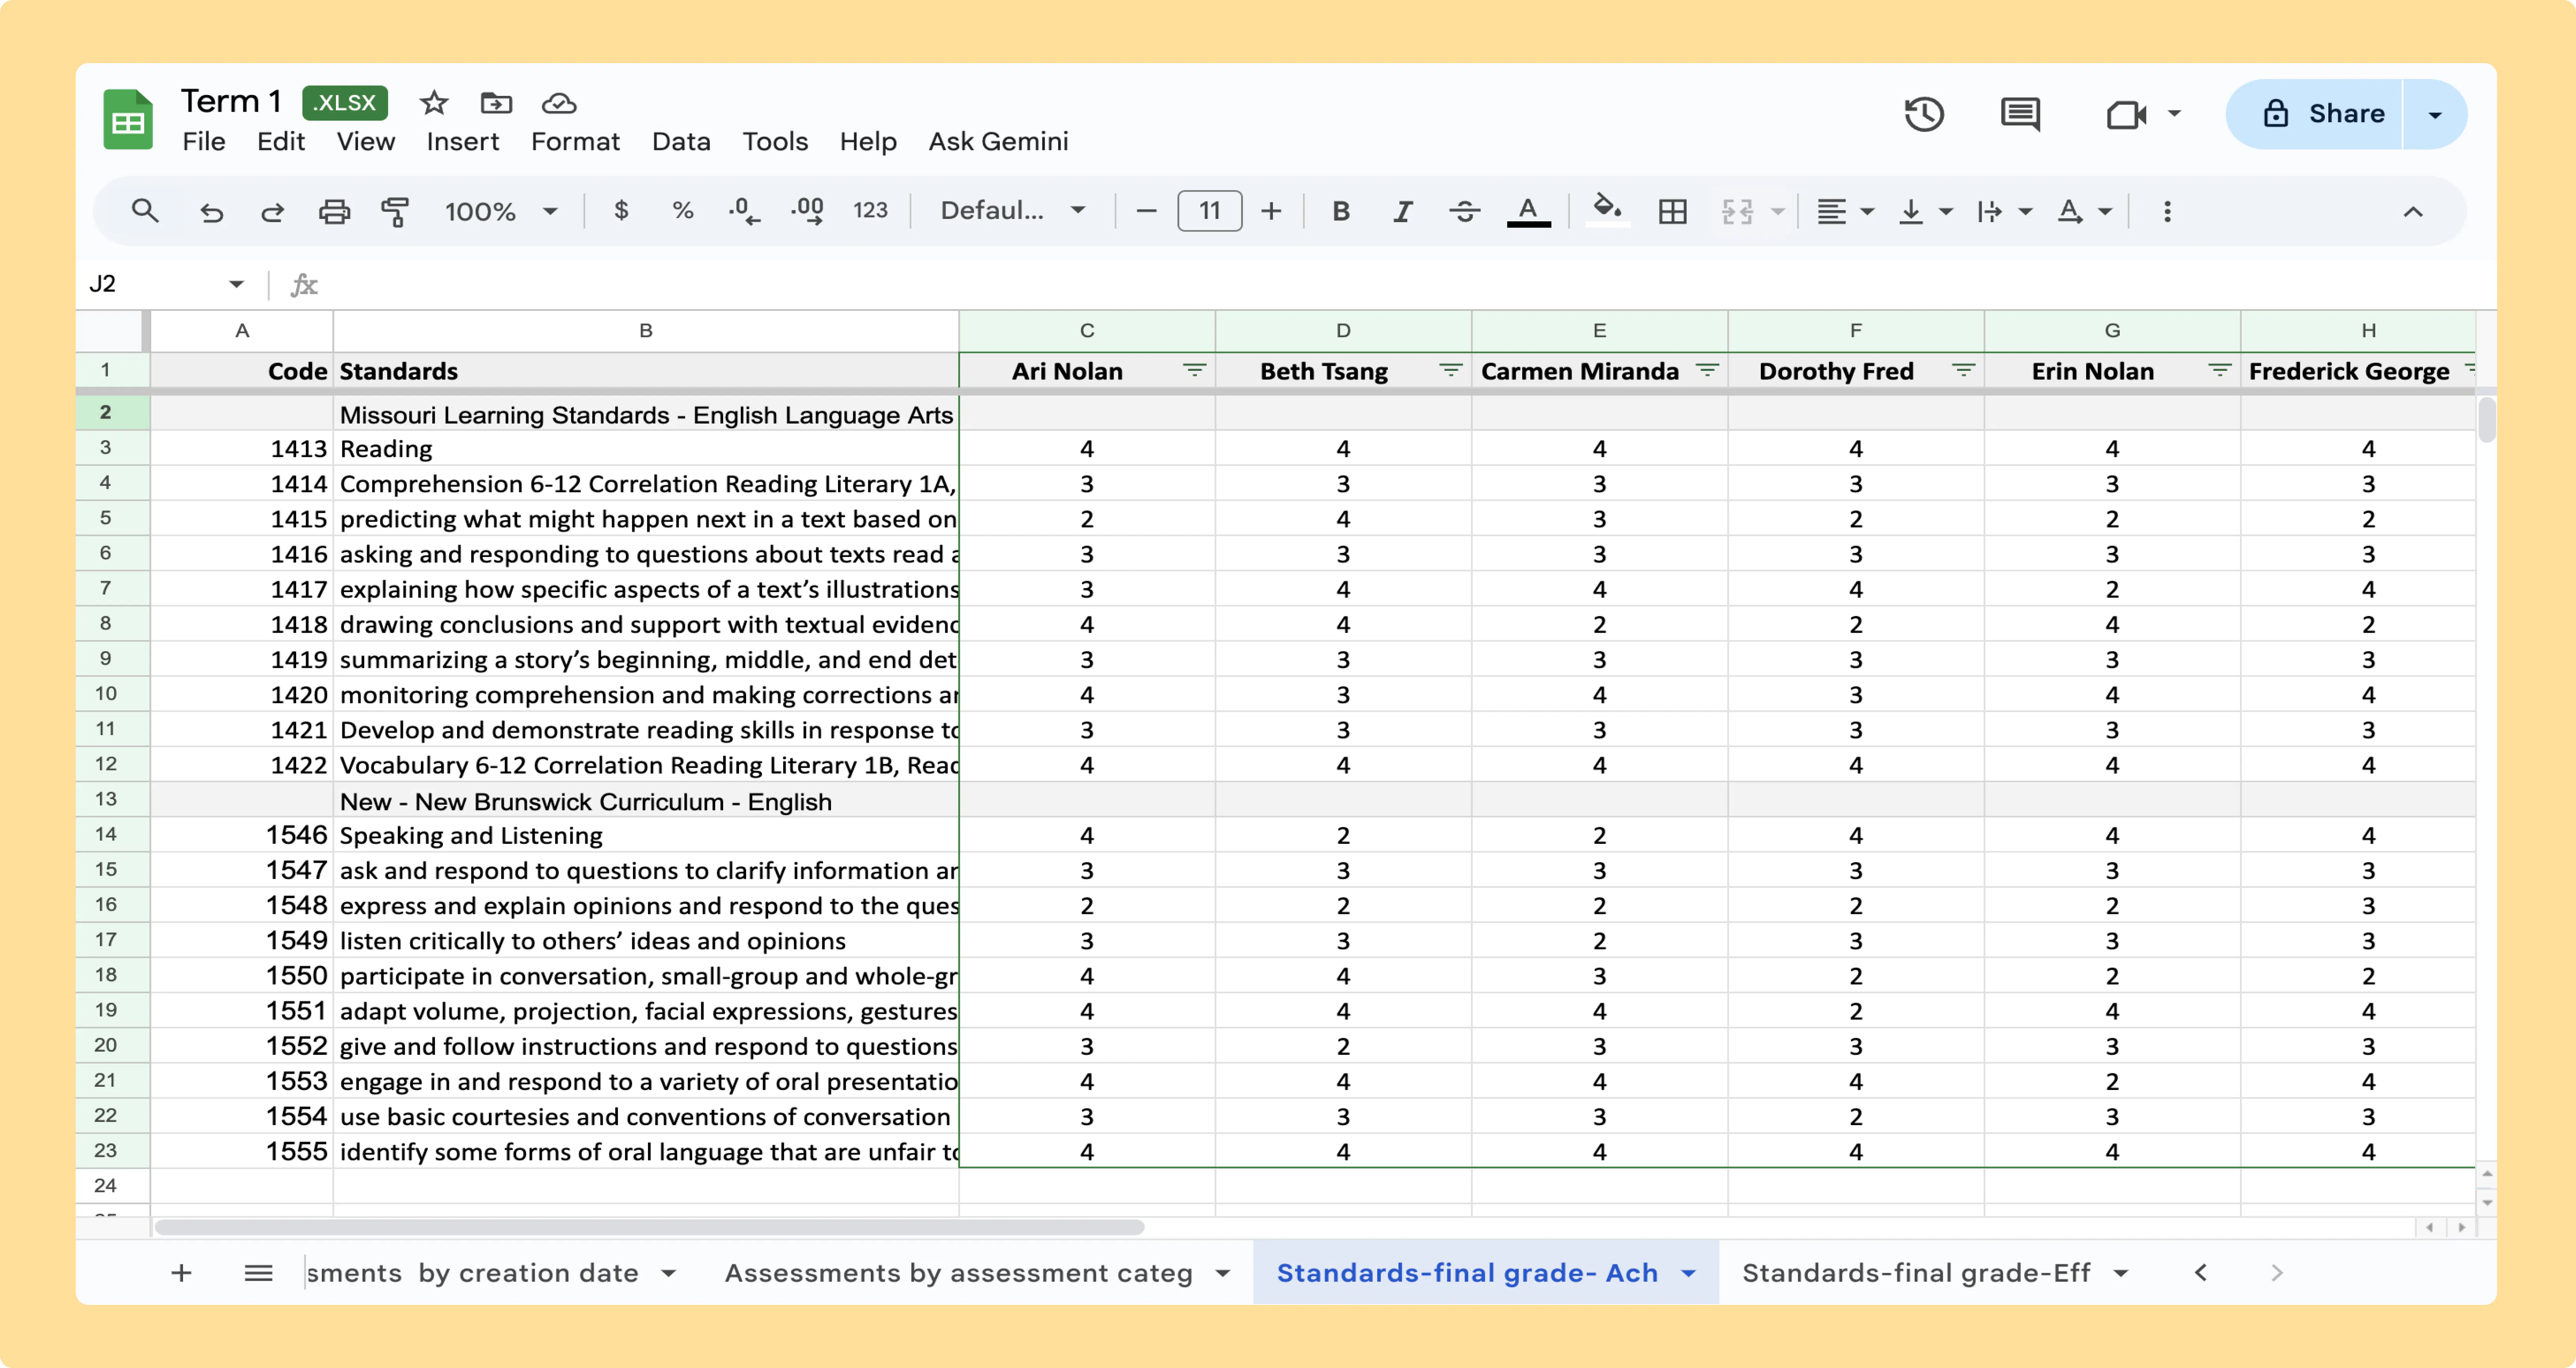Click the .XLSX file format badge
Viewport: 2576px width, 1368px height.
point(345,103)
